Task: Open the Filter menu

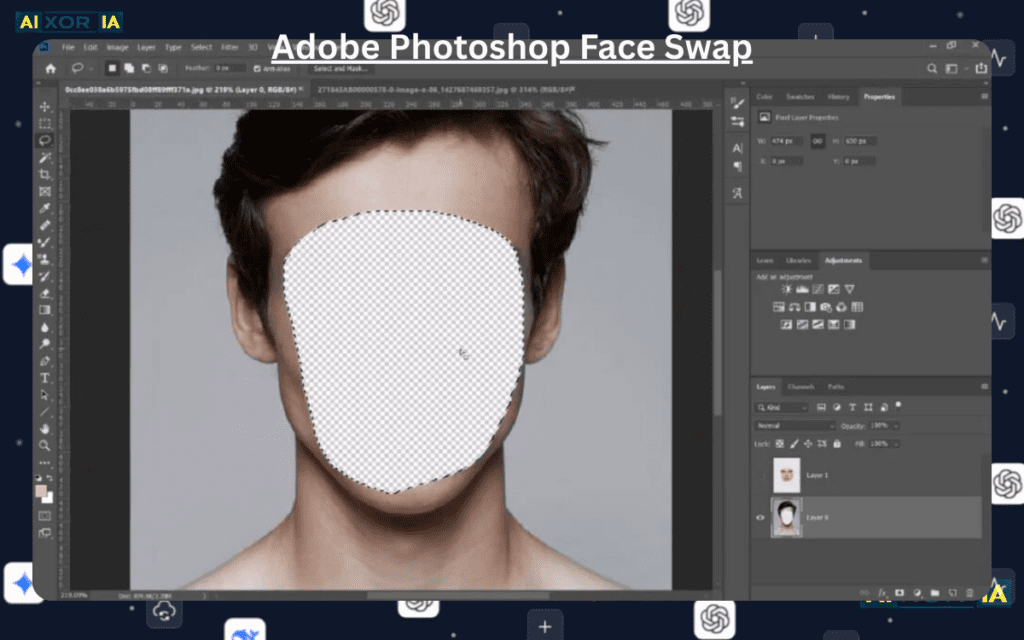Action: [x=230, y=46]
